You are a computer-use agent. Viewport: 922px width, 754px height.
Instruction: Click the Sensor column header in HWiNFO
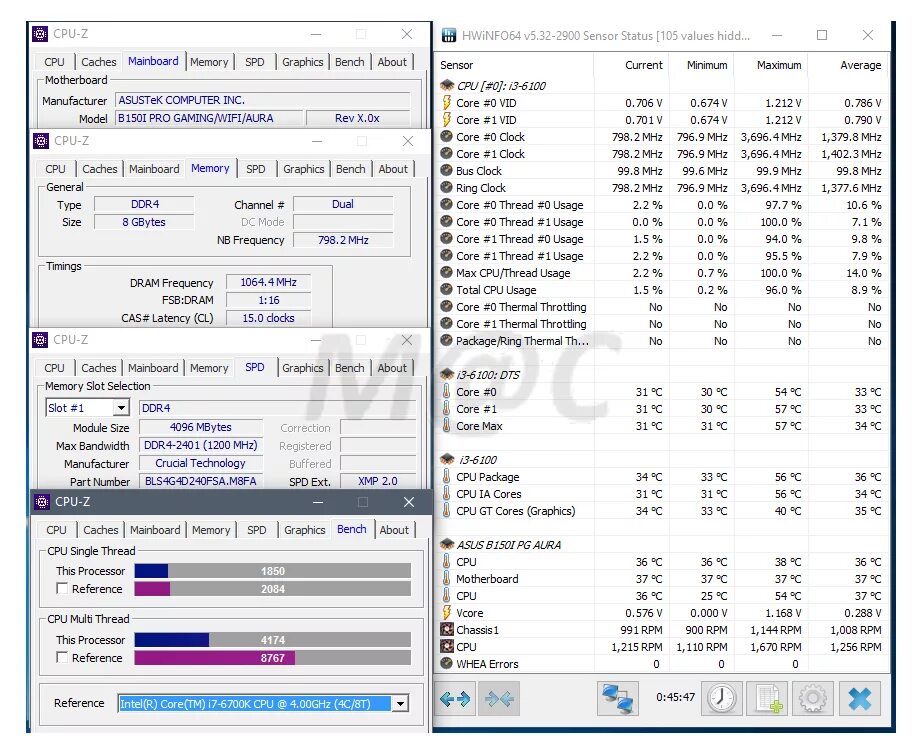coord(514,65)
